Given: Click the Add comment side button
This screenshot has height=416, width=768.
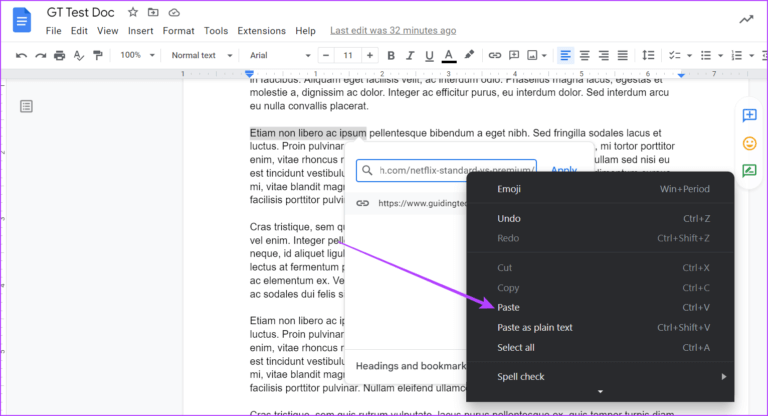Looking at the screenshot, I should [x=748, y=116].
